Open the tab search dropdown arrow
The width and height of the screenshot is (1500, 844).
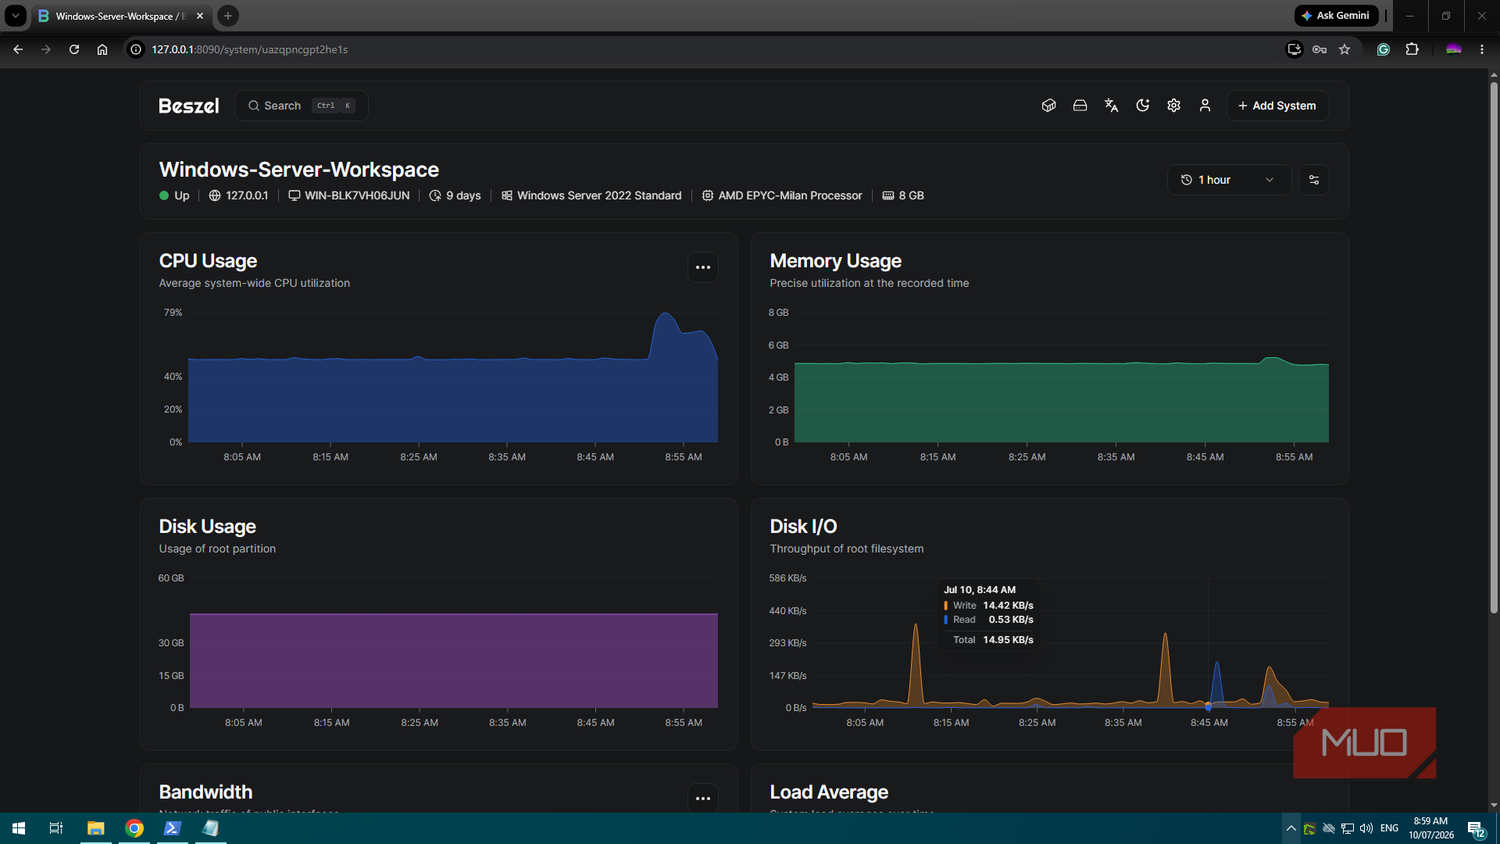(16, 15)
